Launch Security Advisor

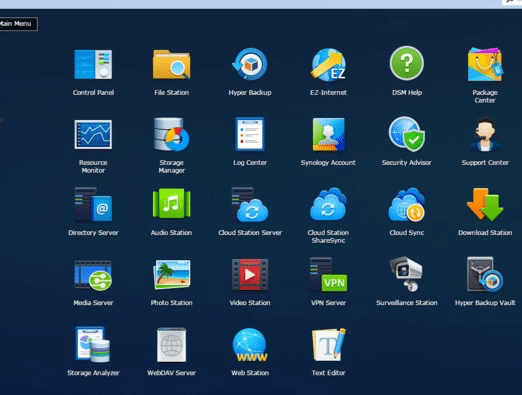(x=407, y=134)
